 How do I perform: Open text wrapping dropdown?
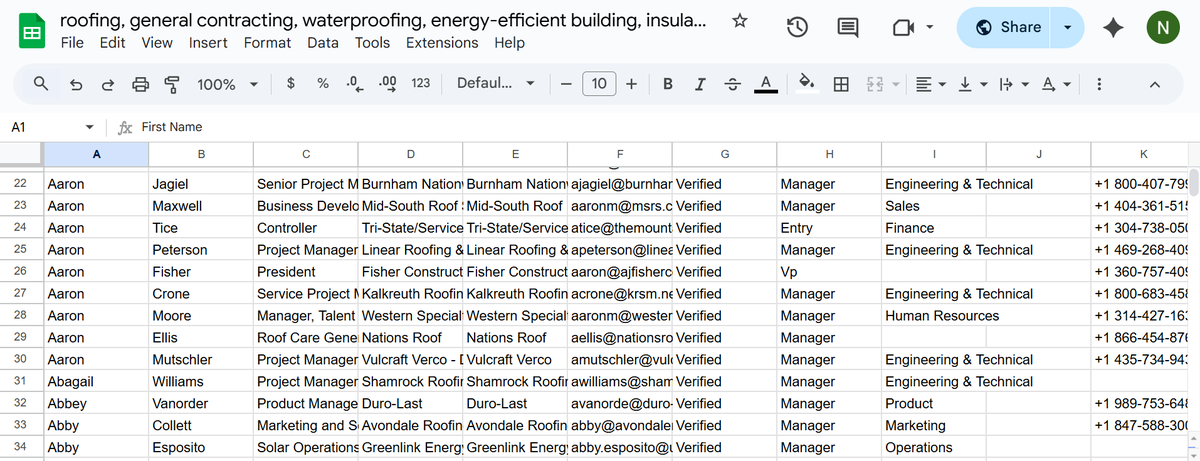[1012, 84]
